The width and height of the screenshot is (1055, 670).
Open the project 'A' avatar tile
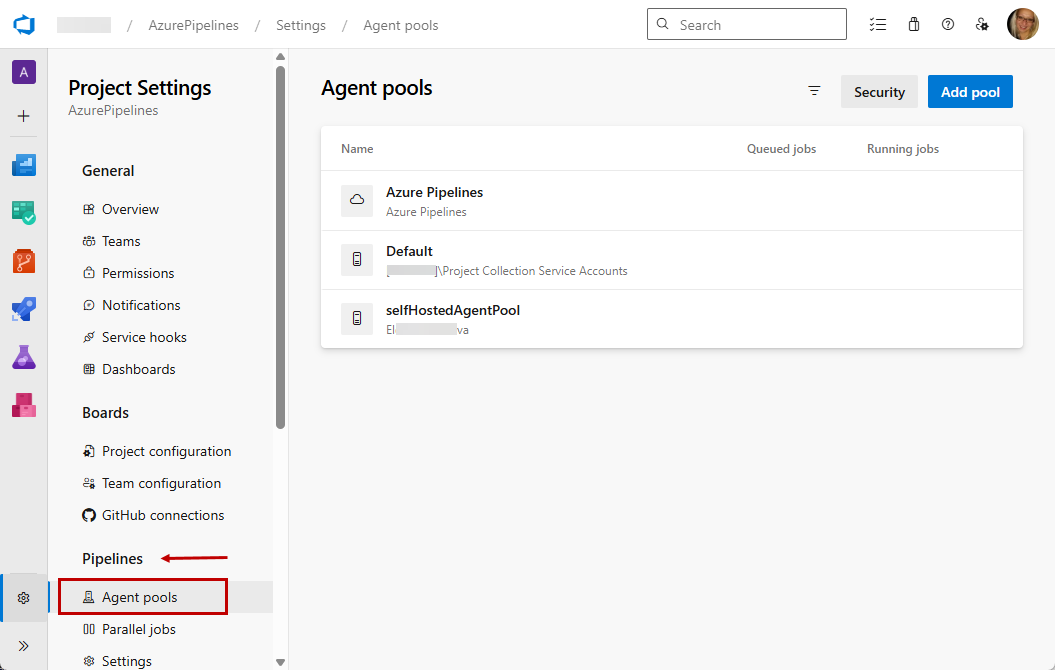24,72
